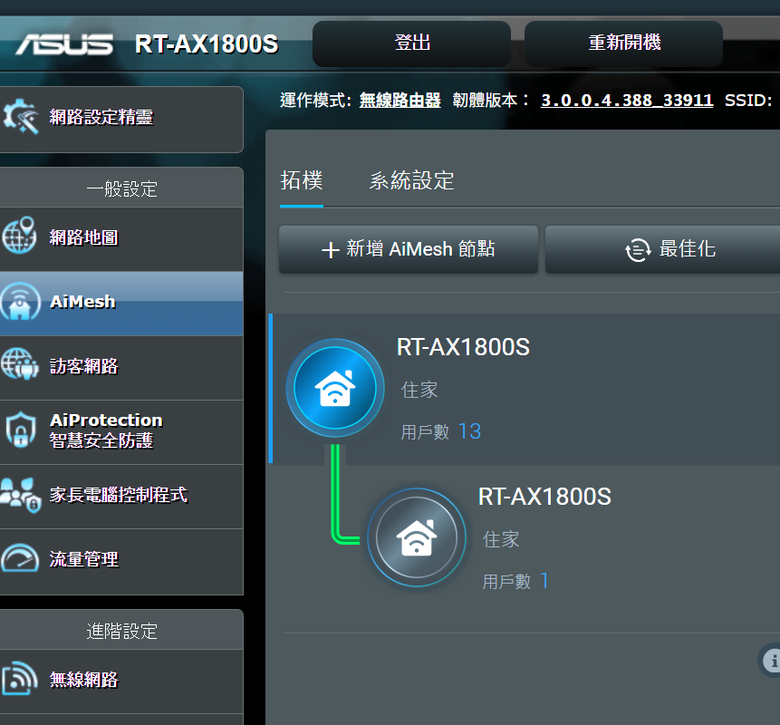Click the 網路設定精靈 wizard gear icon
This screenshot has width=780, height=725.
pos(20,117)
